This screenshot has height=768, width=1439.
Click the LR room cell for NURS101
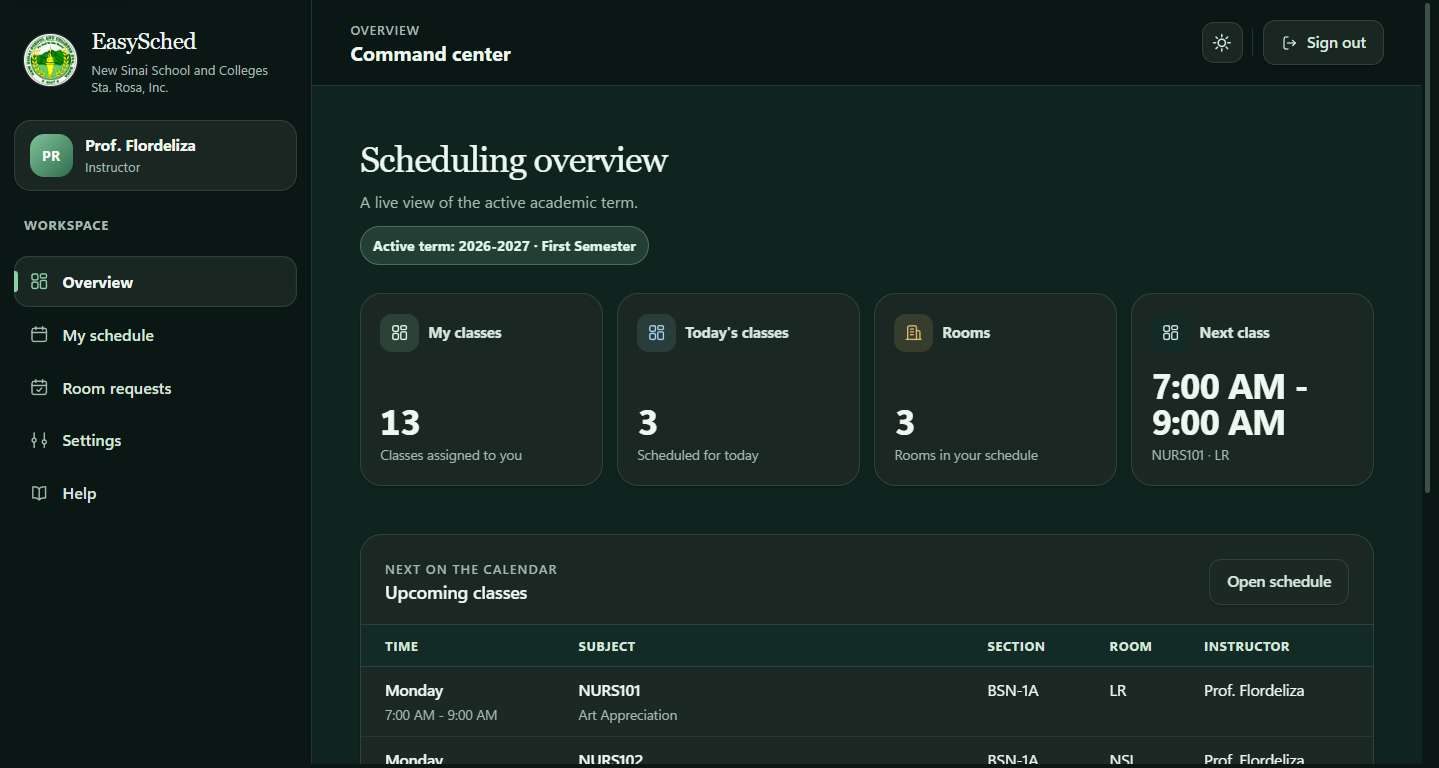[x=1118, y=690]
